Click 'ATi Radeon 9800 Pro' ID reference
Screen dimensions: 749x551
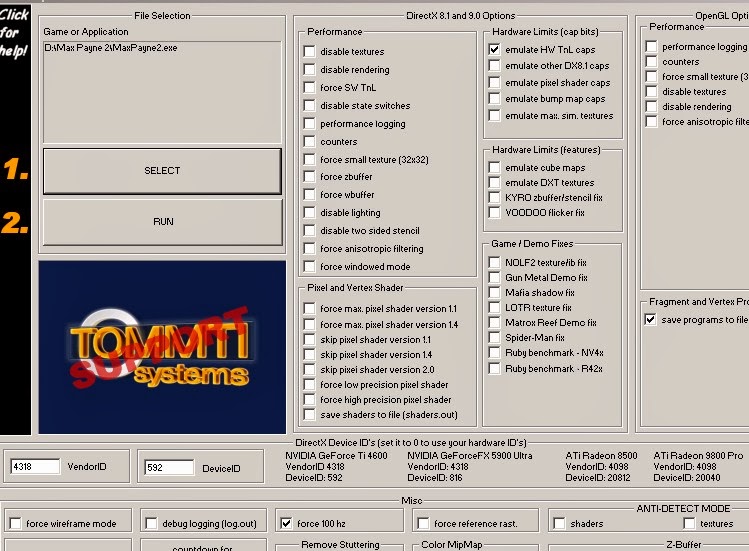pos(698,455)
